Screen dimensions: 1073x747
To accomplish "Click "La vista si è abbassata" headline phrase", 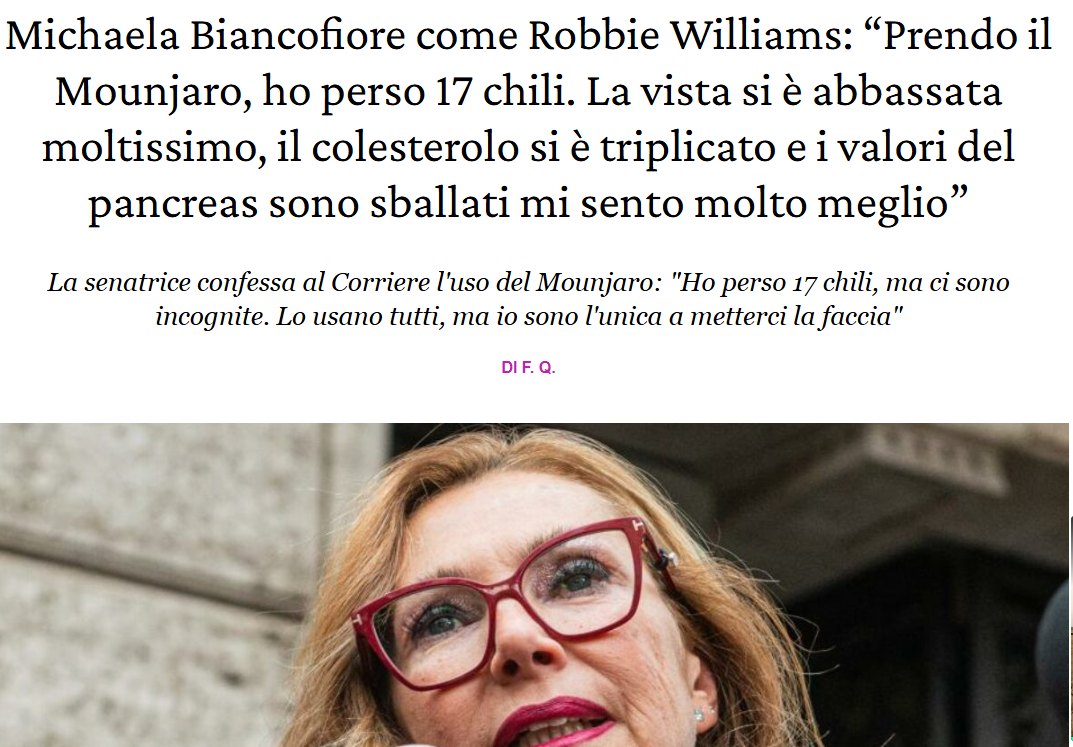I will (794, 92).
